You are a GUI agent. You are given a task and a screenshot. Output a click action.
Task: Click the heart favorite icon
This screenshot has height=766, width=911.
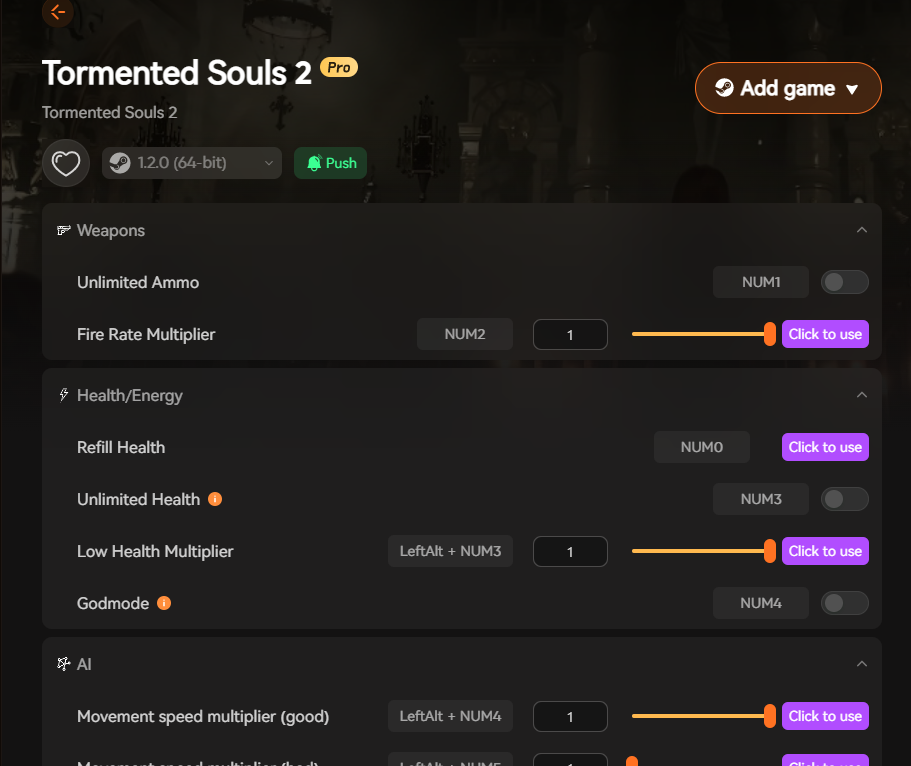[x=66, y=163]
